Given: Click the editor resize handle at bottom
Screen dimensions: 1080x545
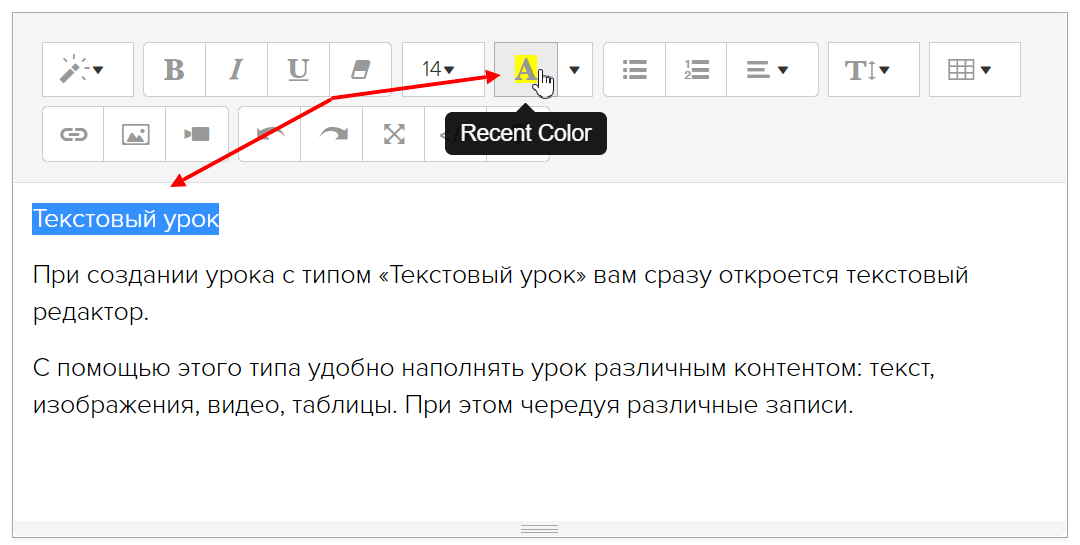Looking at the screenshot, I should tap(540, 528).
